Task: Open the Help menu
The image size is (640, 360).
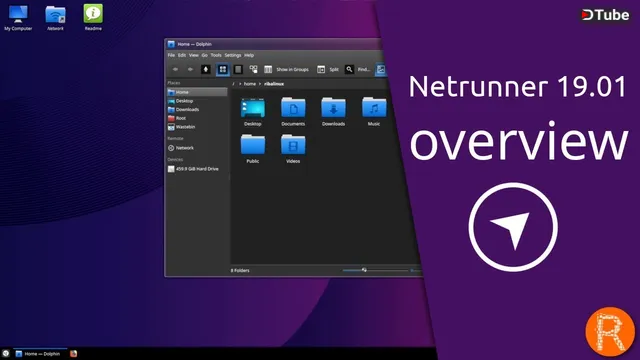Action: 249,55
